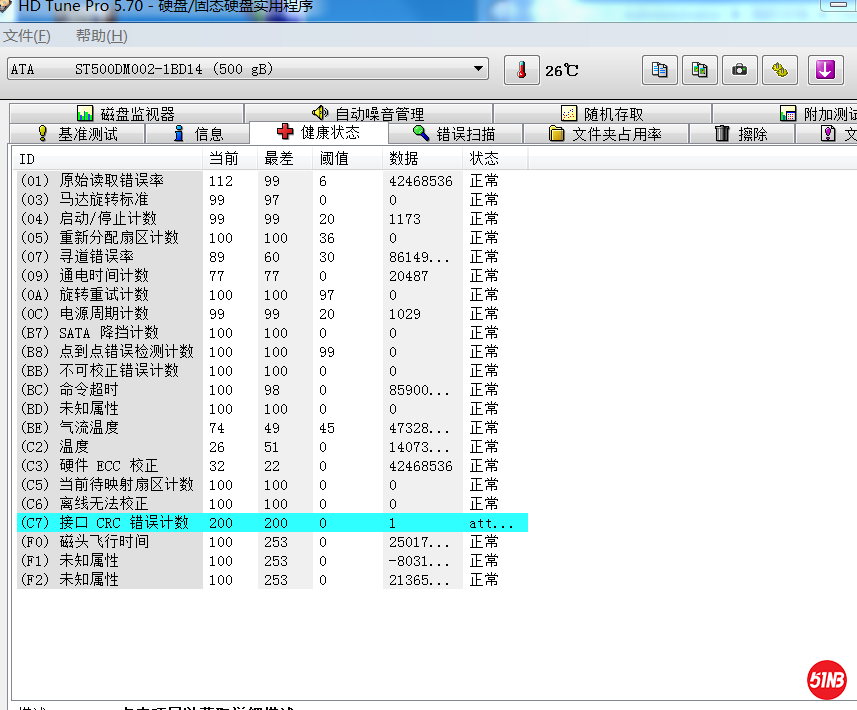
Task: Switch to the 磁盘监视器 tab
Action: (x=126, y=114)
